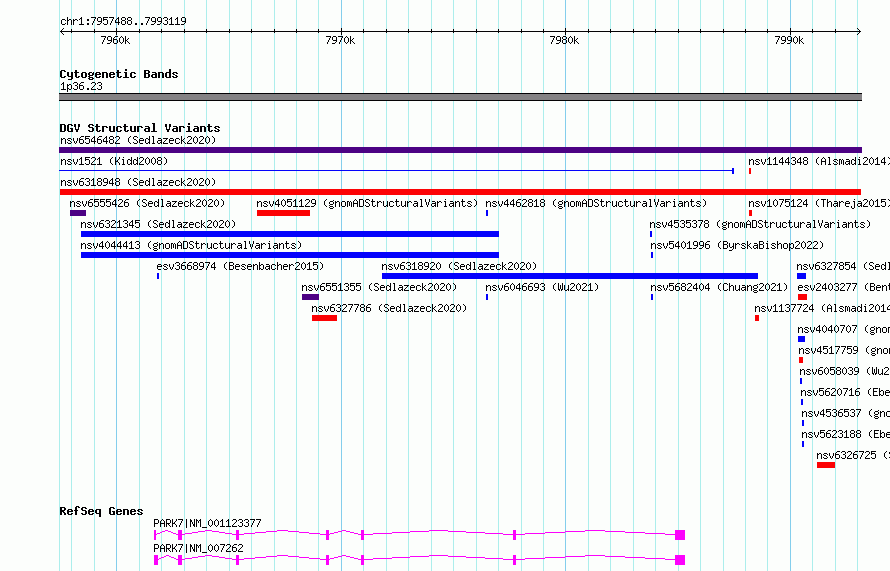890x571 pixels.
Task: Open the nsv6321345 (Sedlazeck2020) label
Action: pyautogui.click(x=158, y=224)
